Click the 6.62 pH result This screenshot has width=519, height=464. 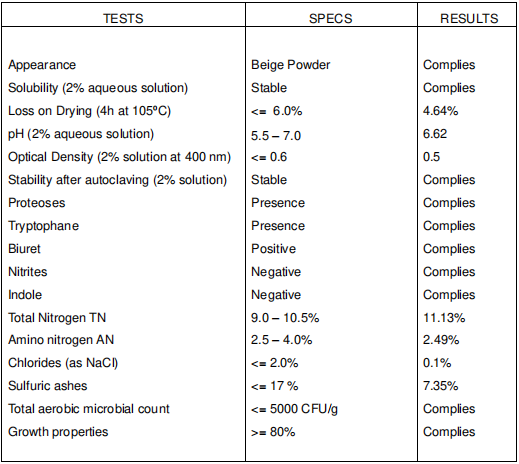(x=435, y=134)
